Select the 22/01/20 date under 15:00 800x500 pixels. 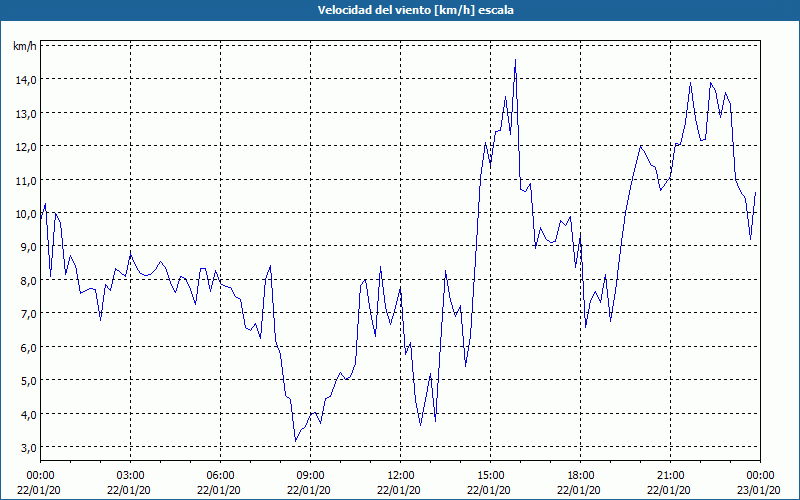coord(489,490)
